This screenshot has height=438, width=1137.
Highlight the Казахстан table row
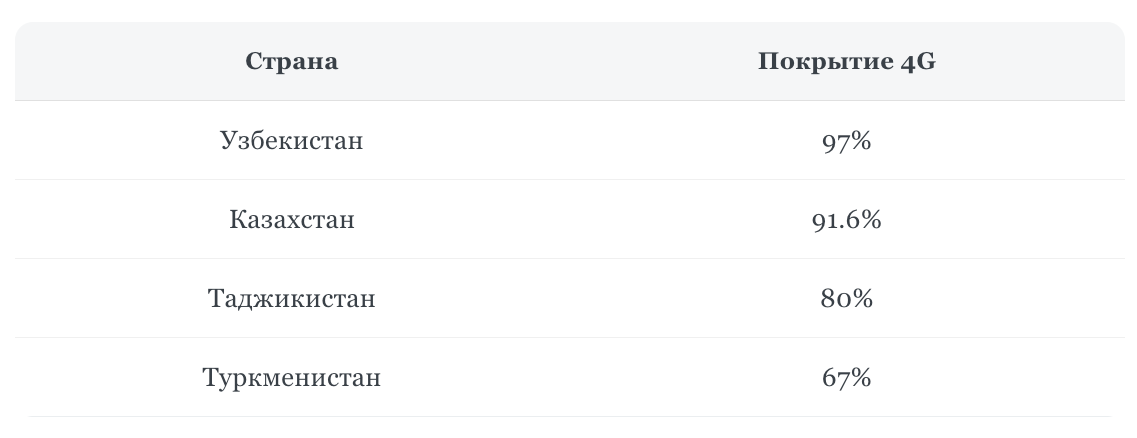569,219
